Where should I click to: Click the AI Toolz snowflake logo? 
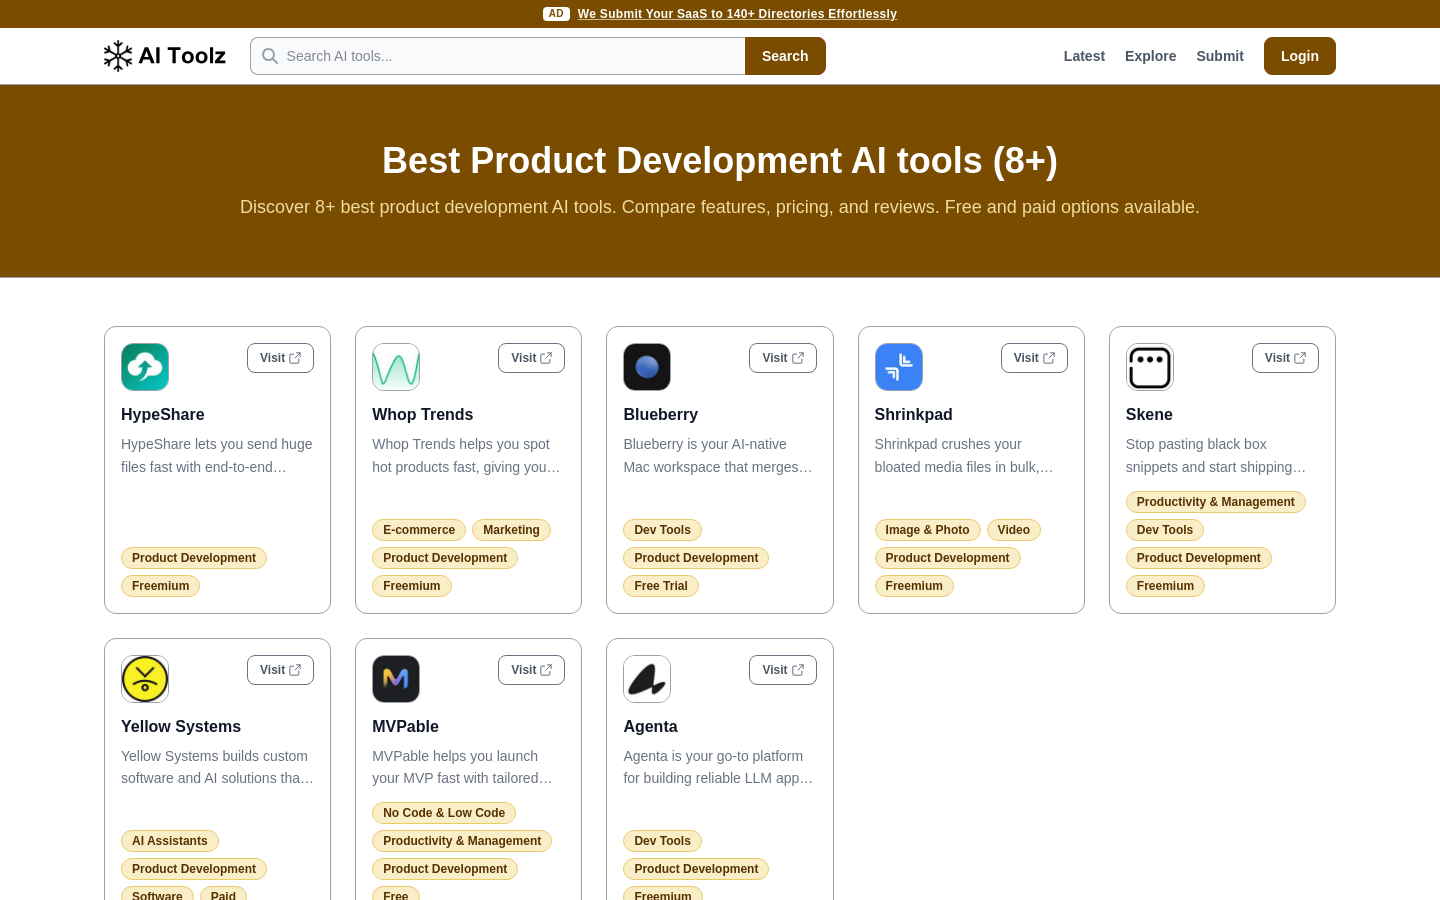[x=165, y=56]
